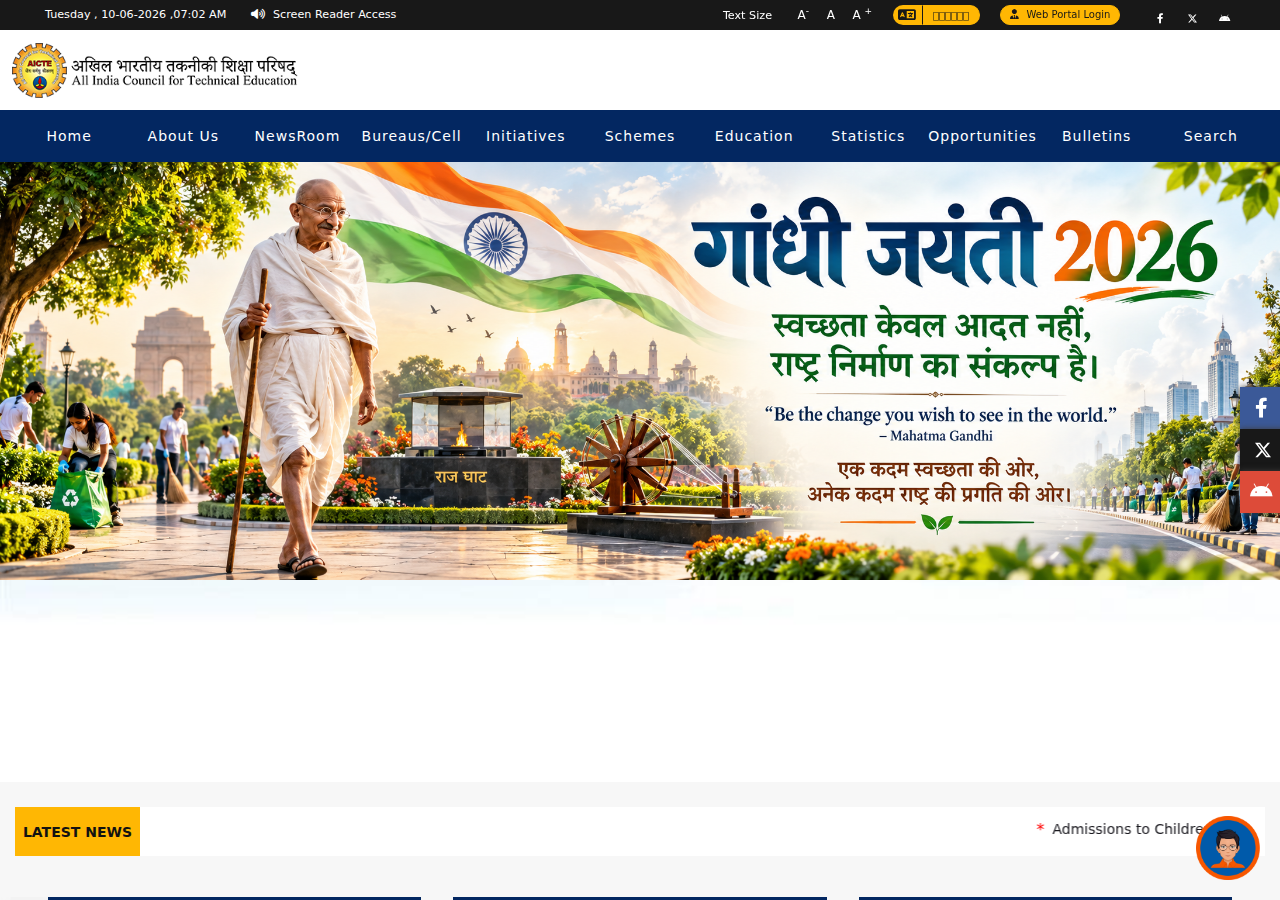1280x900 pixels.
Task: Open the Bureaus/Cell menu
Action: point(411,136)
